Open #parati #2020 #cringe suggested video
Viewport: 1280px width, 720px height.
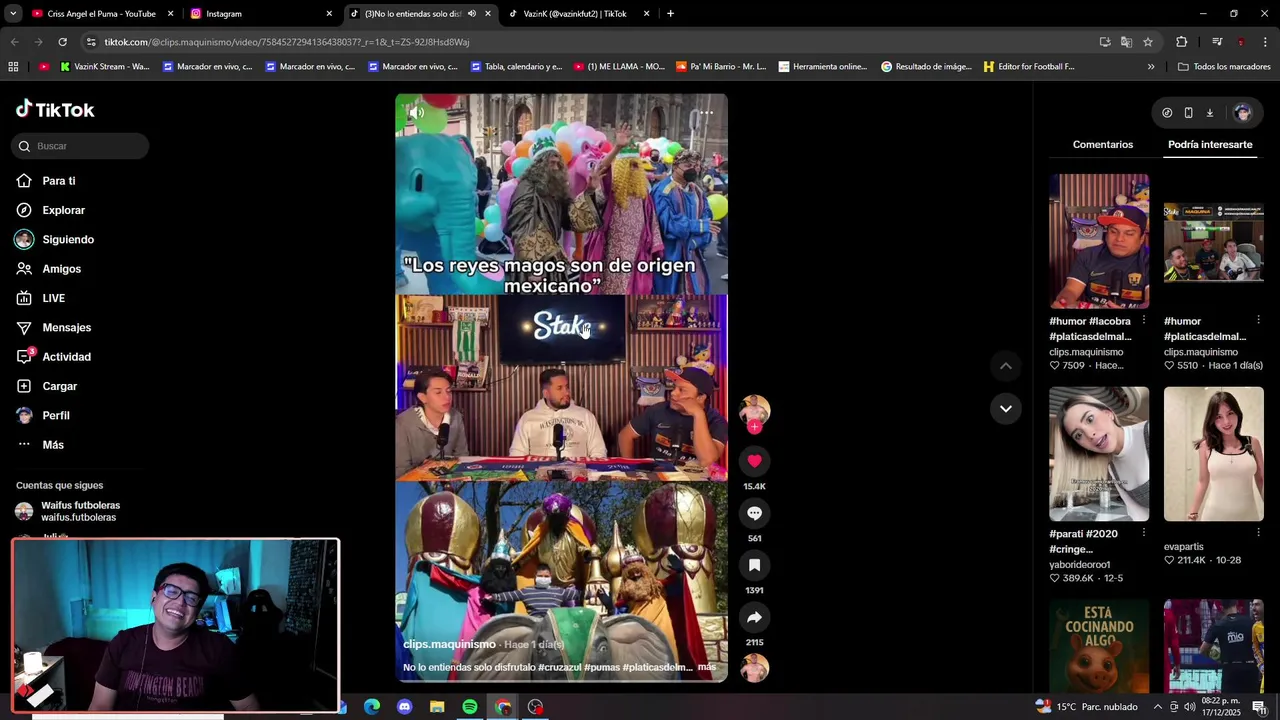pos(1099,454)
